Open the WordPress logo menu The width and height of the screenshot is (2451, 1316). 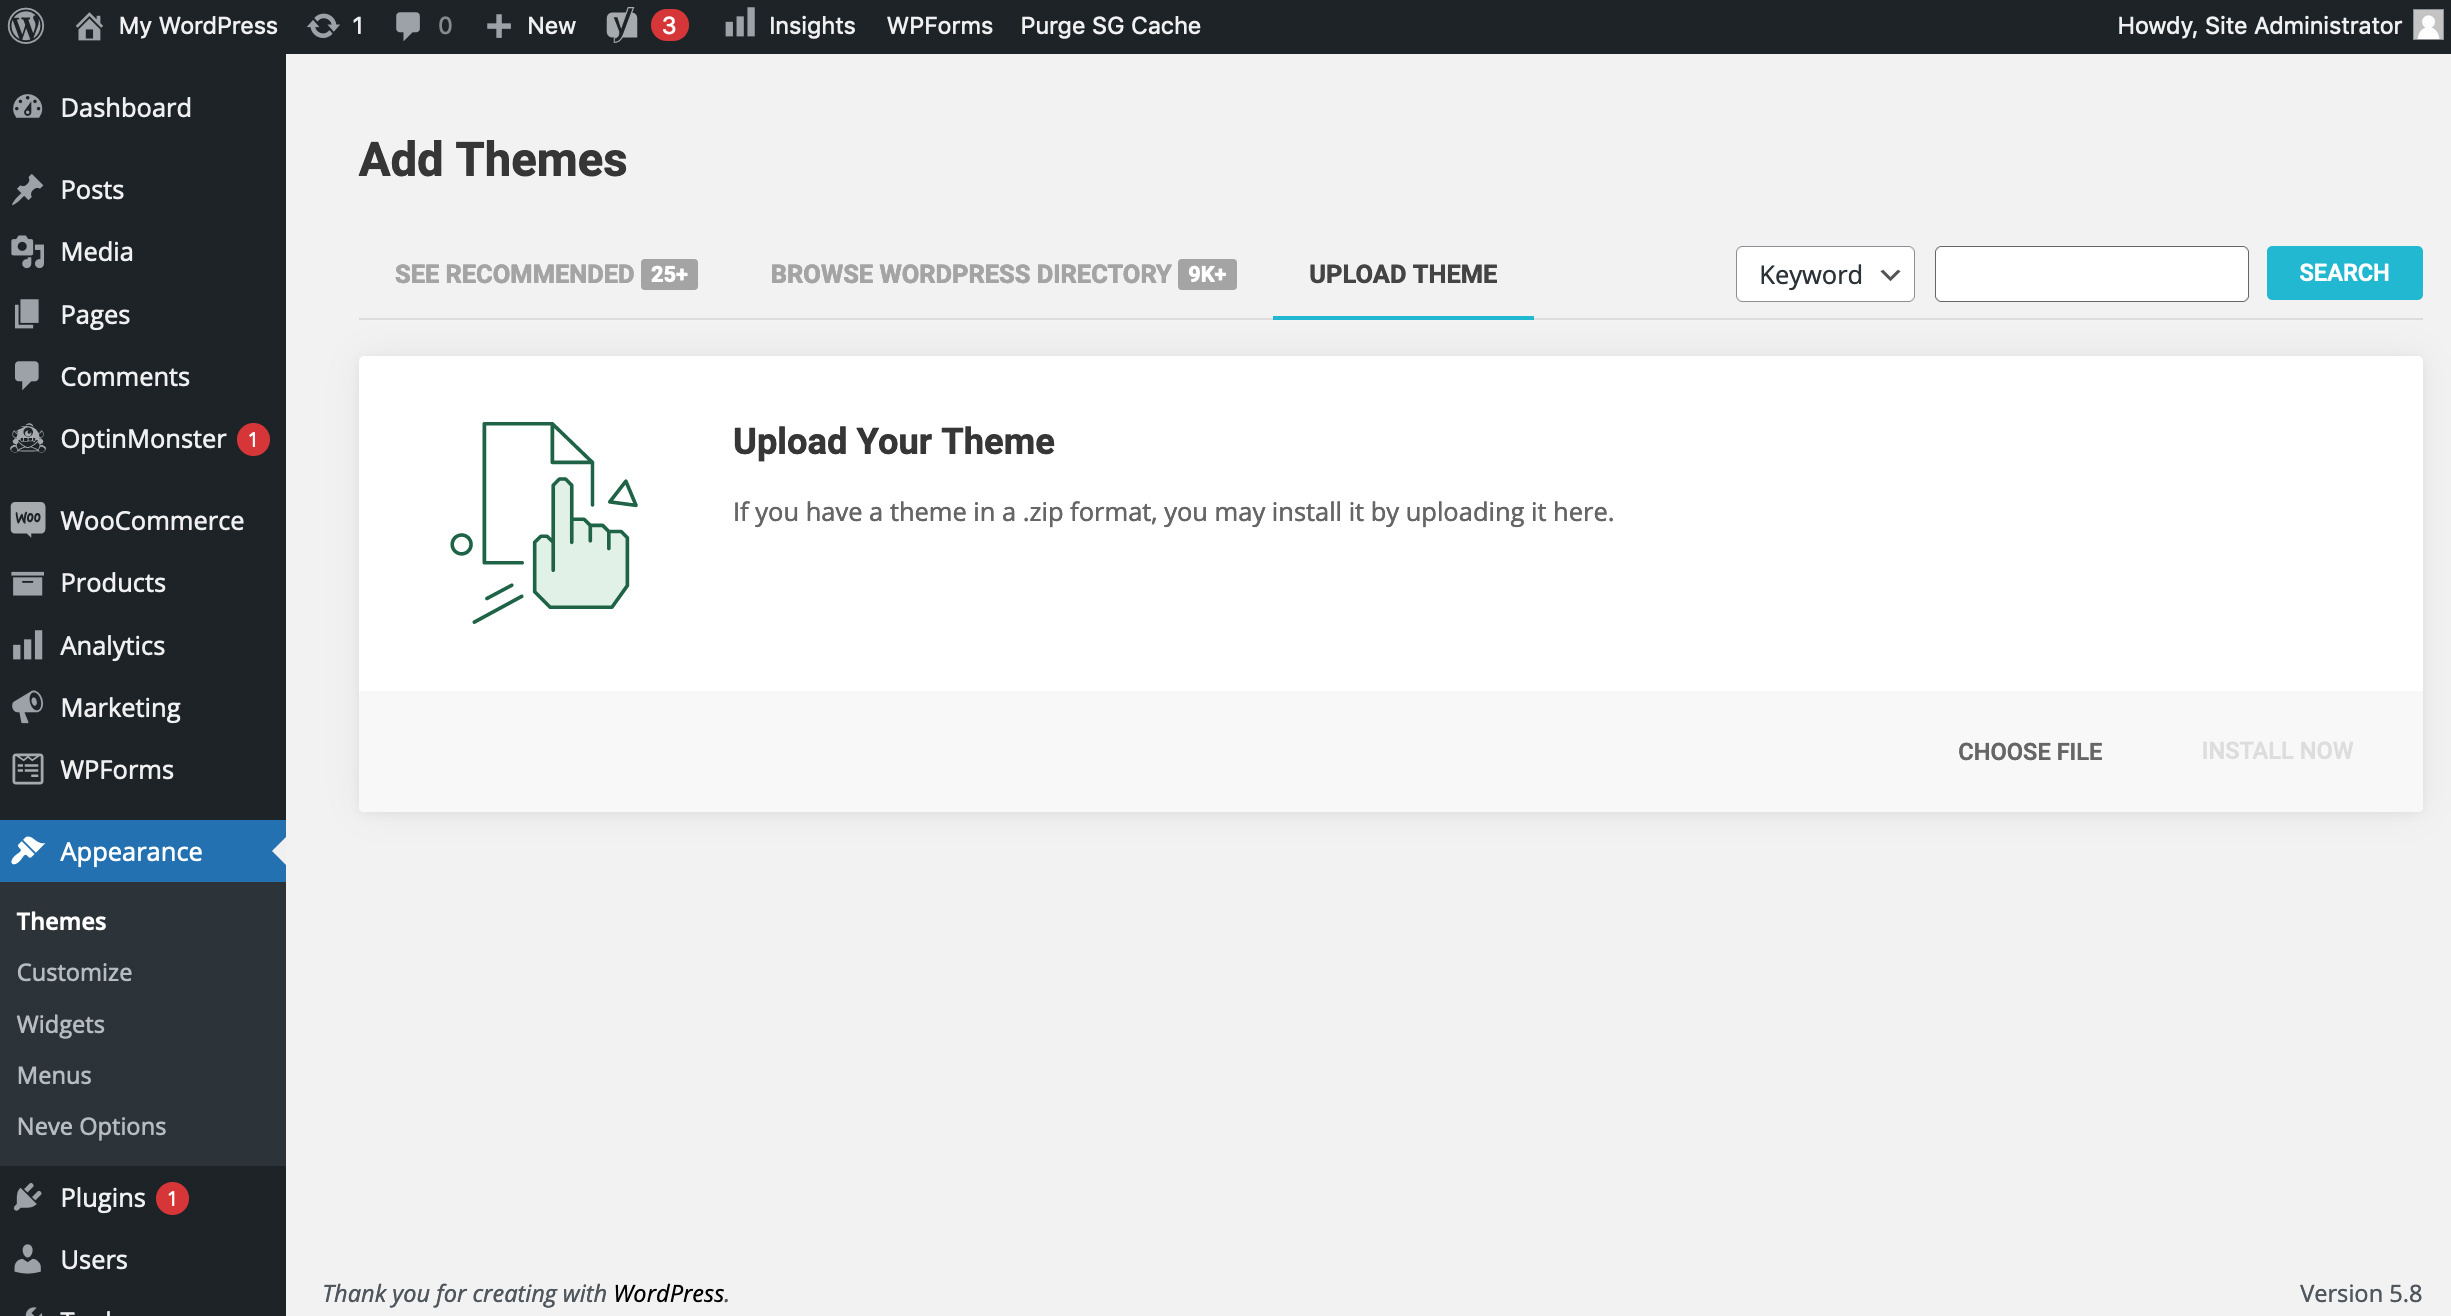tap(26, 25)
